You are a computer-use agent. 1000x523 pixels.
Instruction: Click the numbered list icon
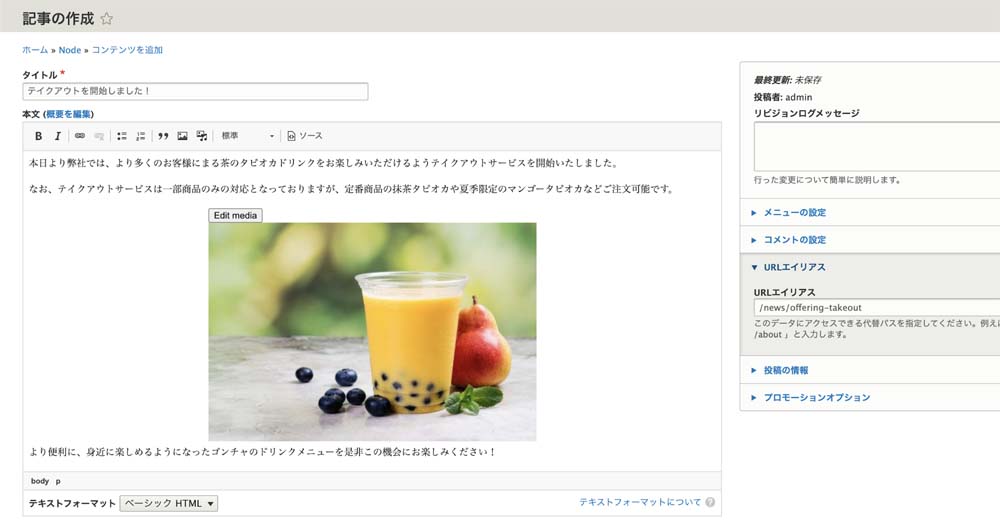click(141, 136)
